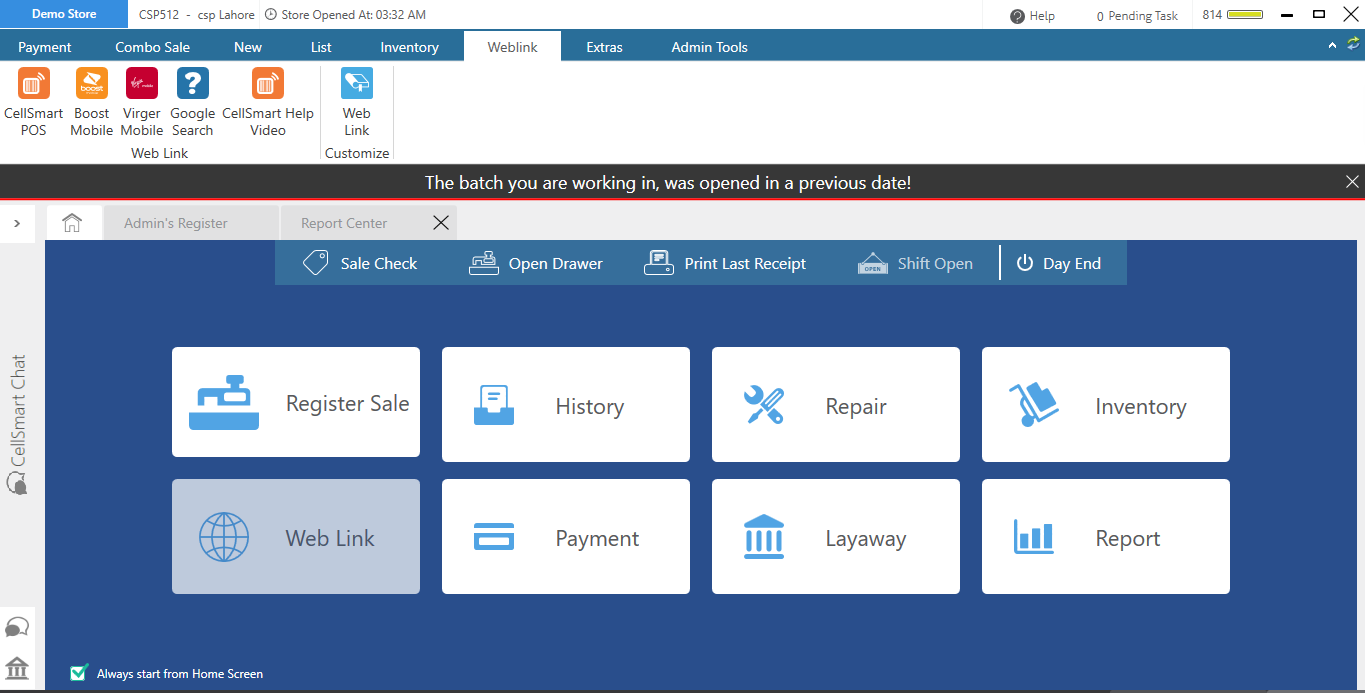The height and width of the screenshot is (693, 1365).
Task: Open the chat bubbles icon in the sidebar
Action: click(17, 627)
